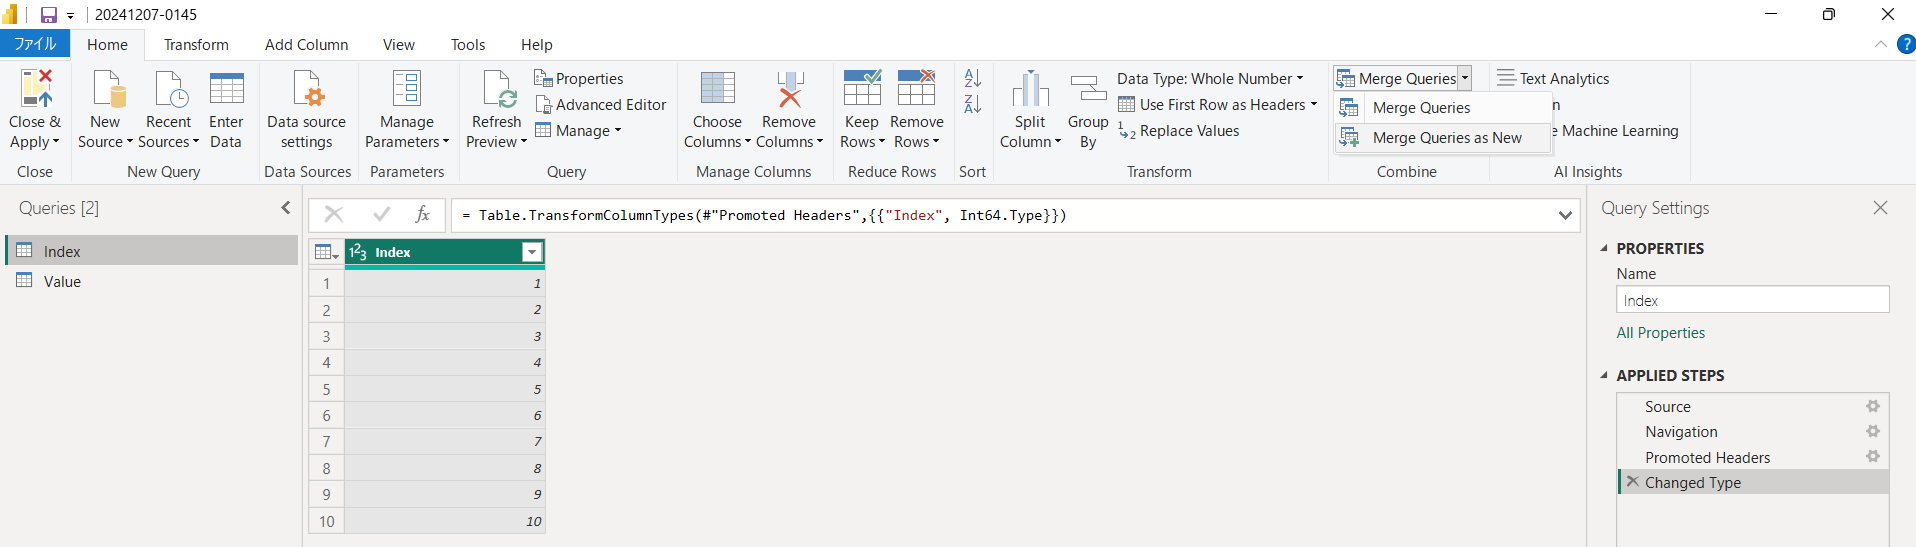Sort descending with the Z-A icon
The width and height of the screenshot is (1916, 547).
(972, 104)
